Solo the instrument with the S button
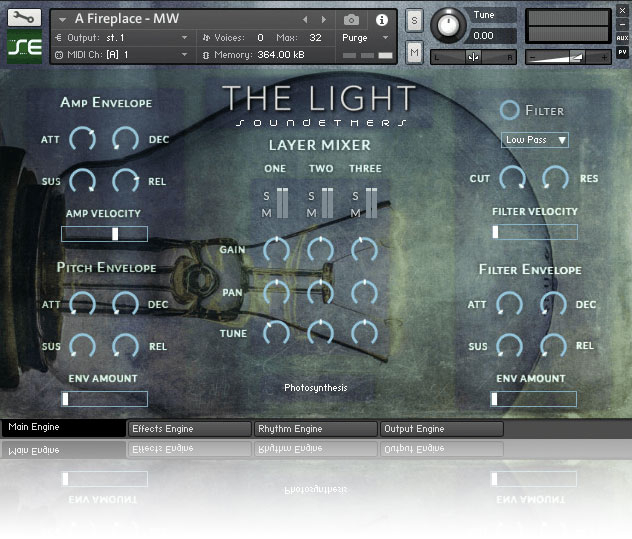632x539 pixels. (414, 21)
